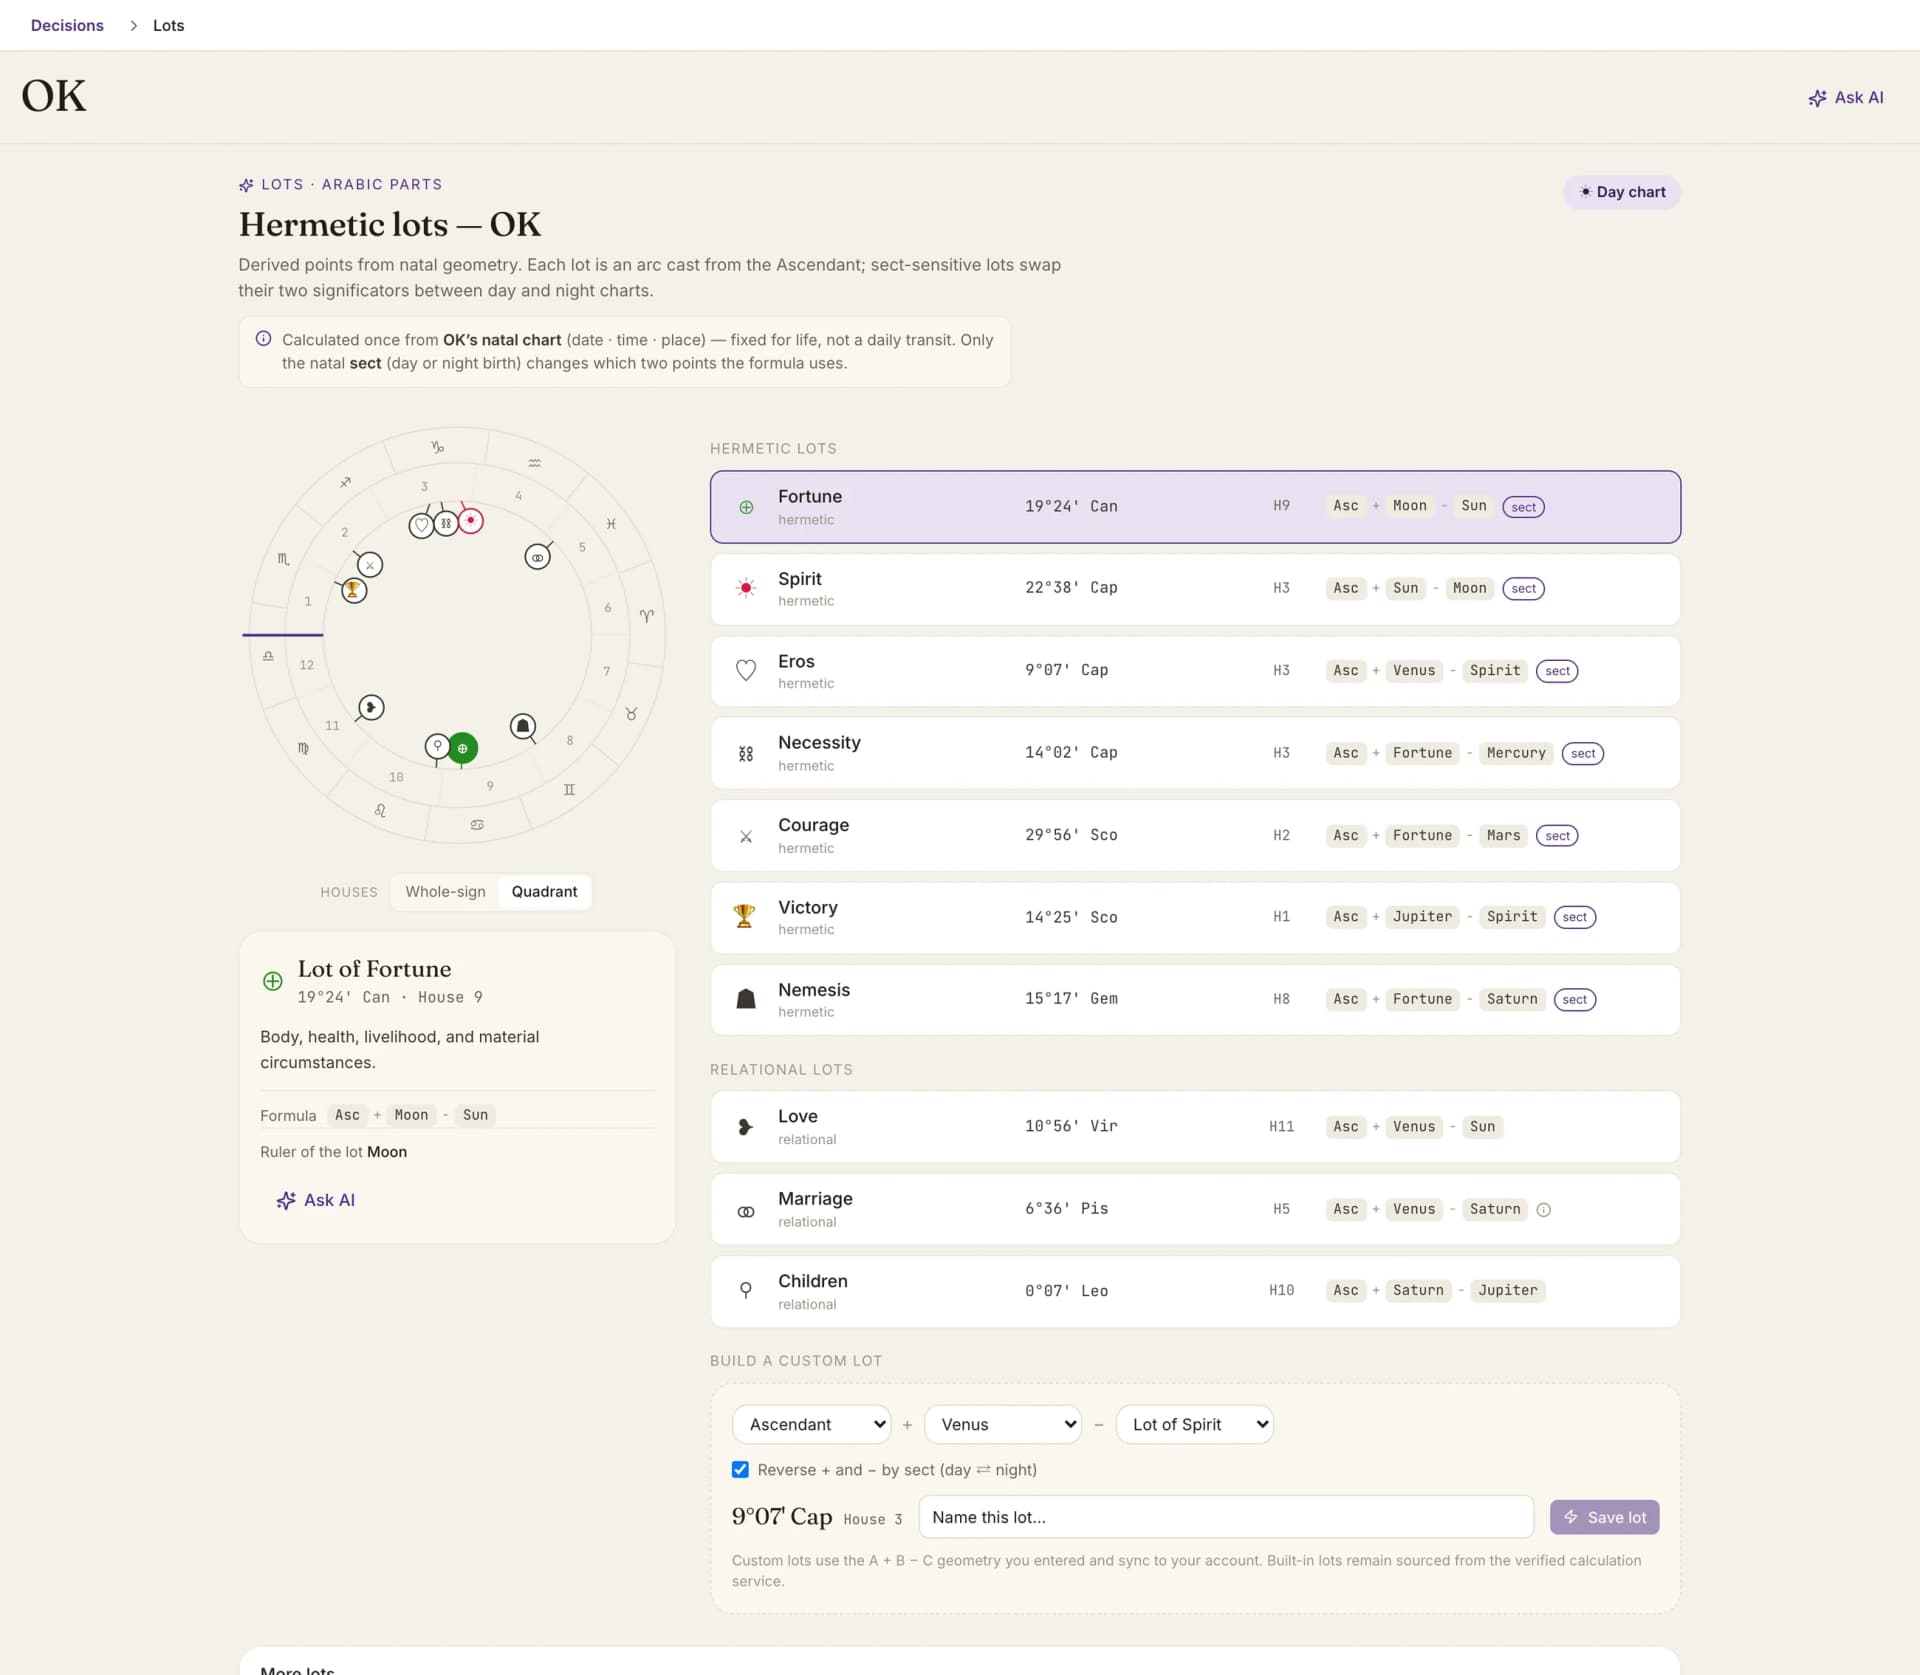Click the Name this lot input field
This screenshot has height=1675, width=1920.
1225,1517
